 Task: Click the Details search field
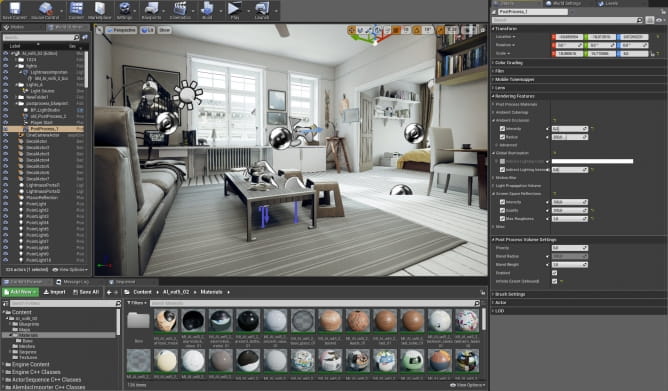click(x=567, y=20)
